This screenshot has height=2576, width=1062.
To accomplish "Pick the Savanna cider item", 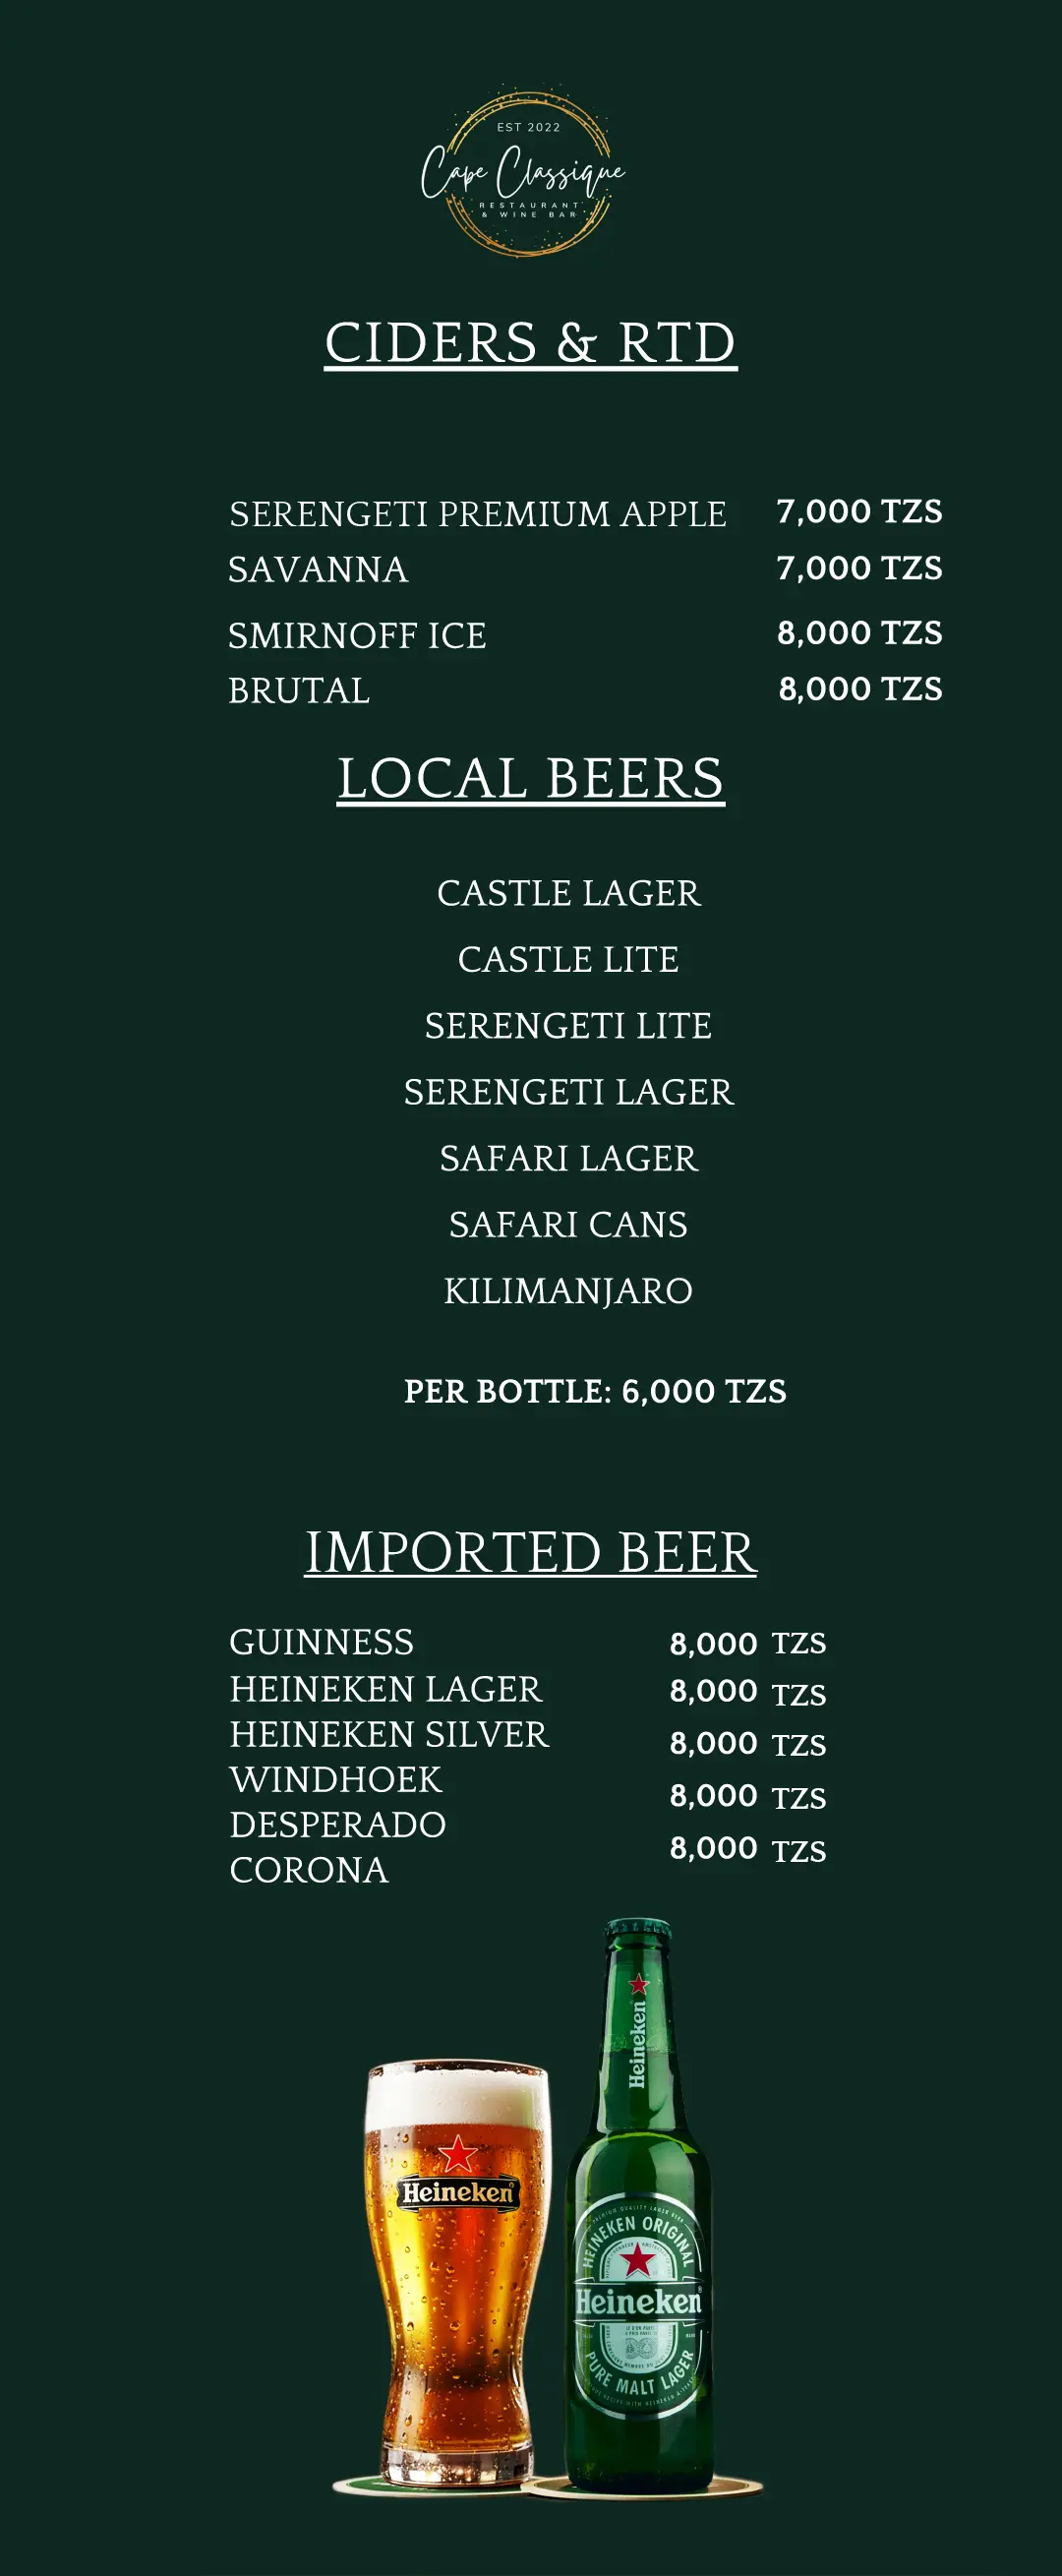I will tap(318, 570).
